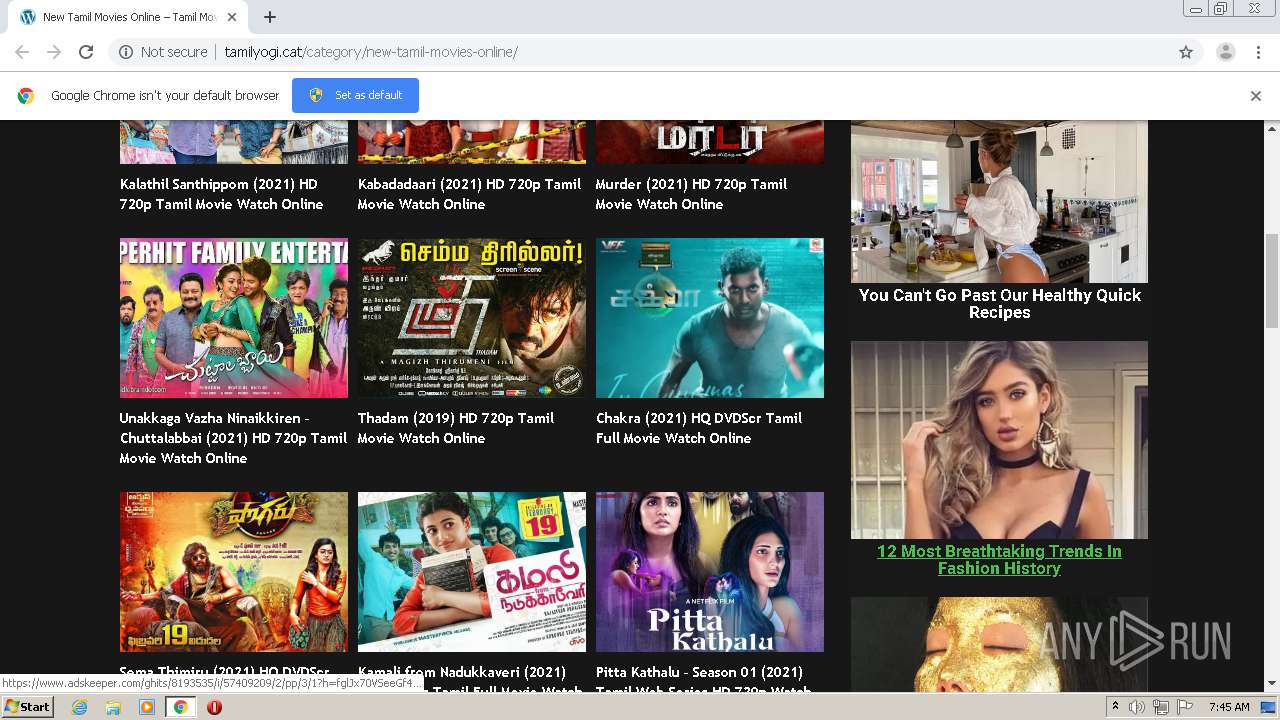The height and width of the screenshot is (720, 1280).
Task: Open the network tray icon
Action: (1160, 707)
